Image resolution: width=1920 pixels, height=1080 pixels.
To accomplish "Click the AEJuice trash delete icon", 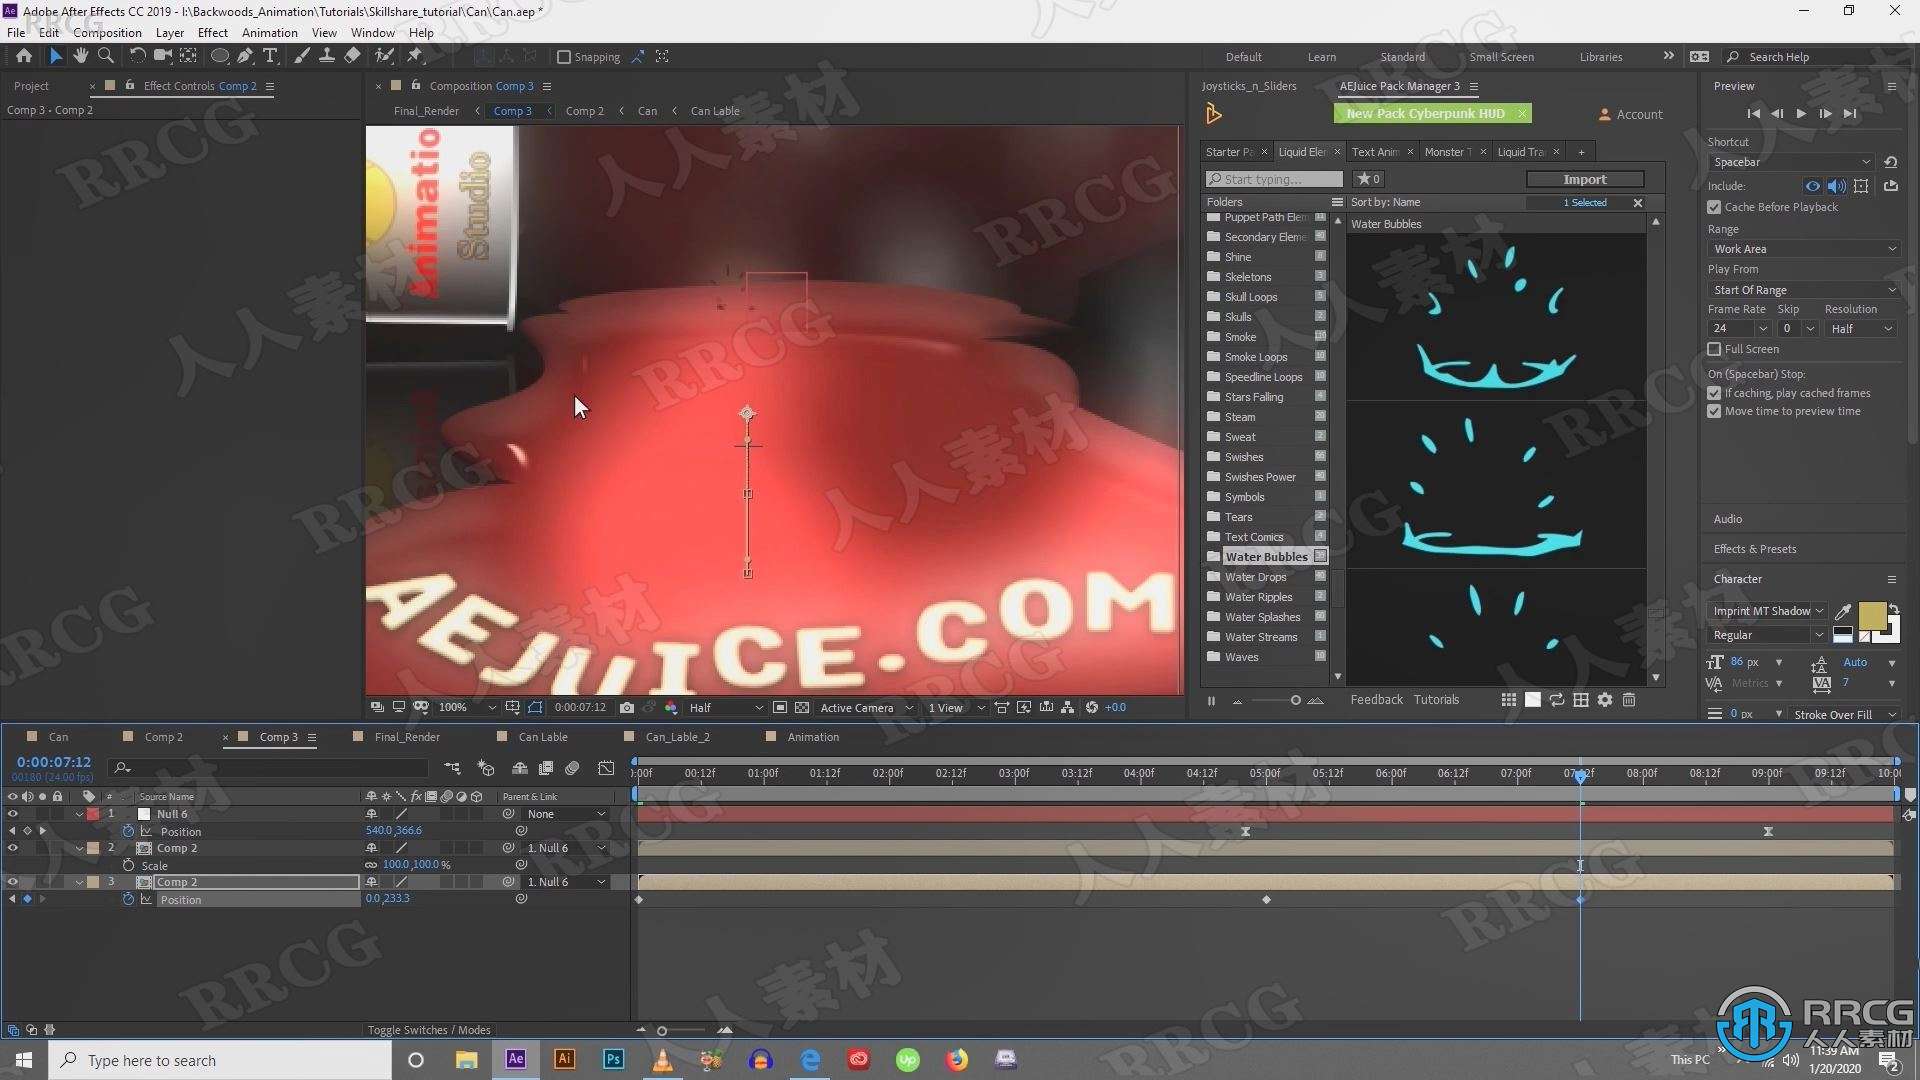I will click(x=1629, y=700).
